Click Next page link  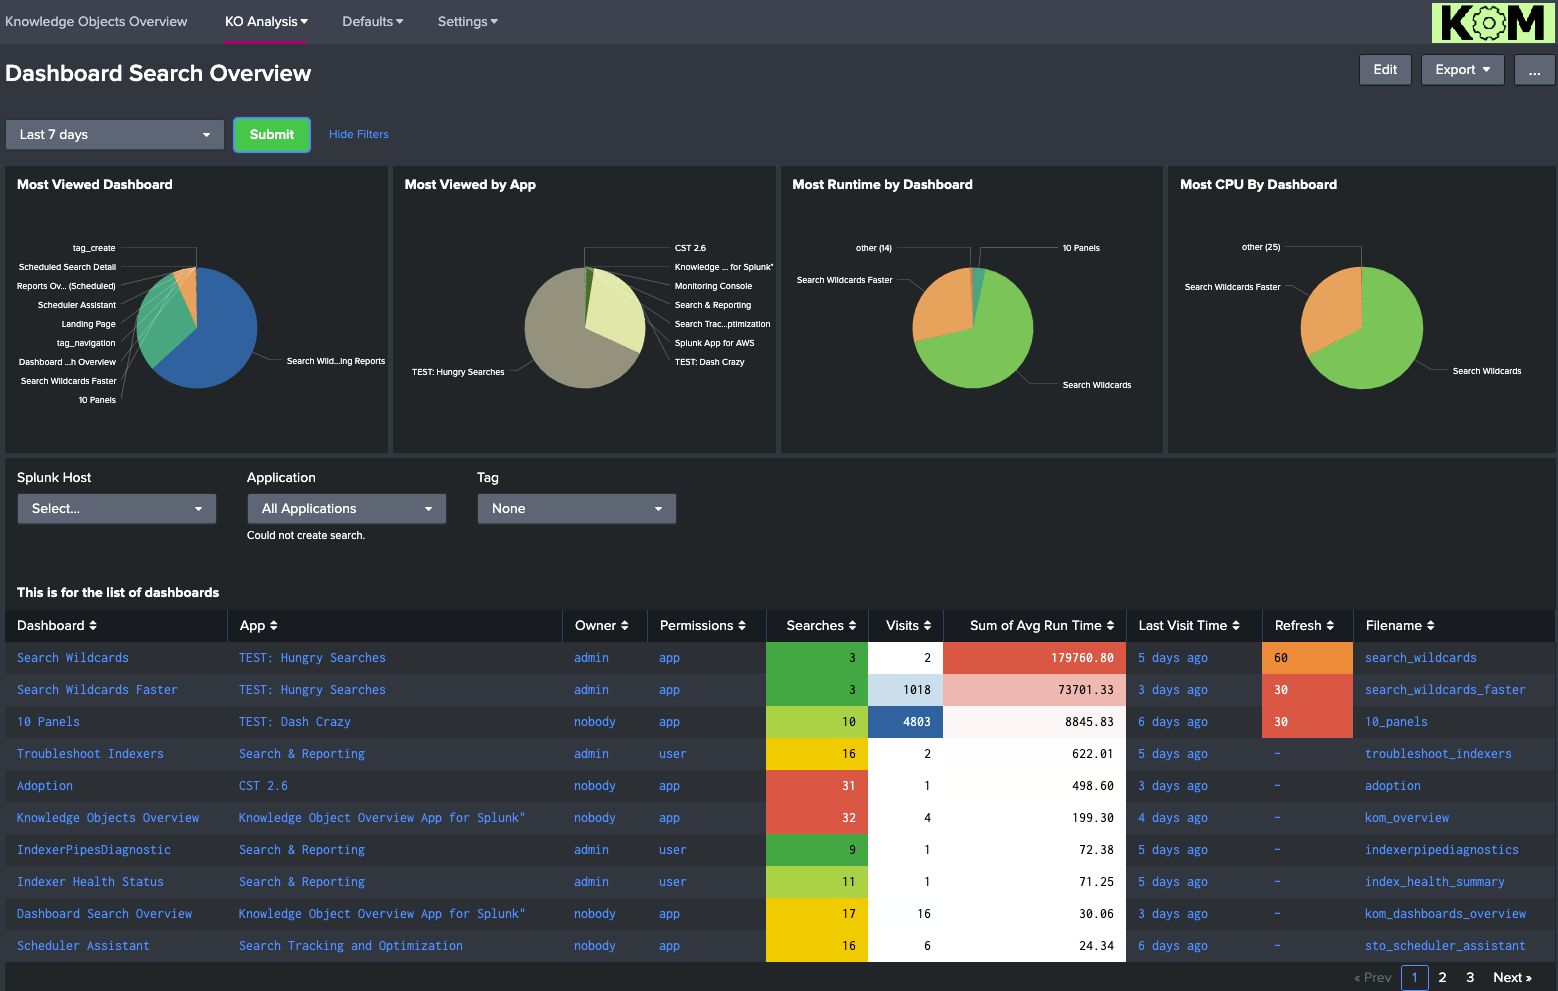[x=1512, y=977]
